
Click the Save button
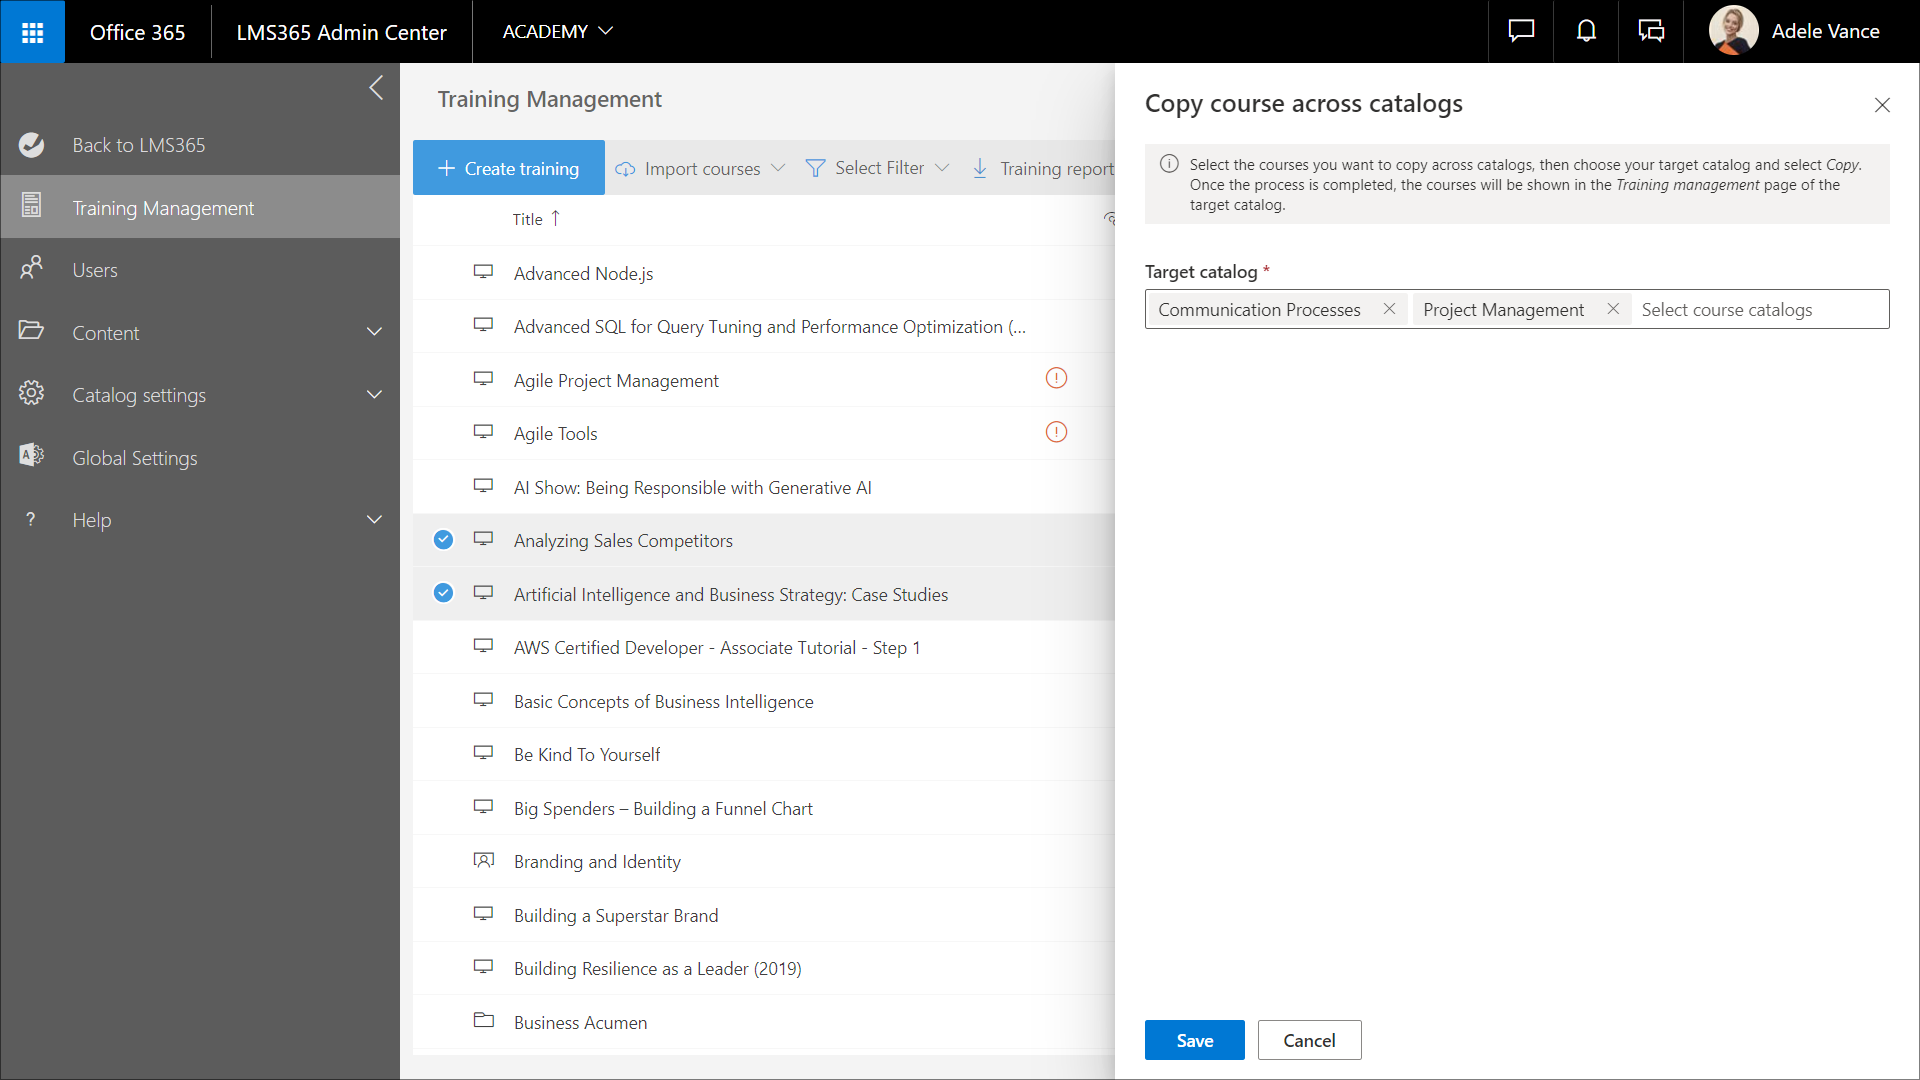pyautogui.click(x=1194, y=1040)
